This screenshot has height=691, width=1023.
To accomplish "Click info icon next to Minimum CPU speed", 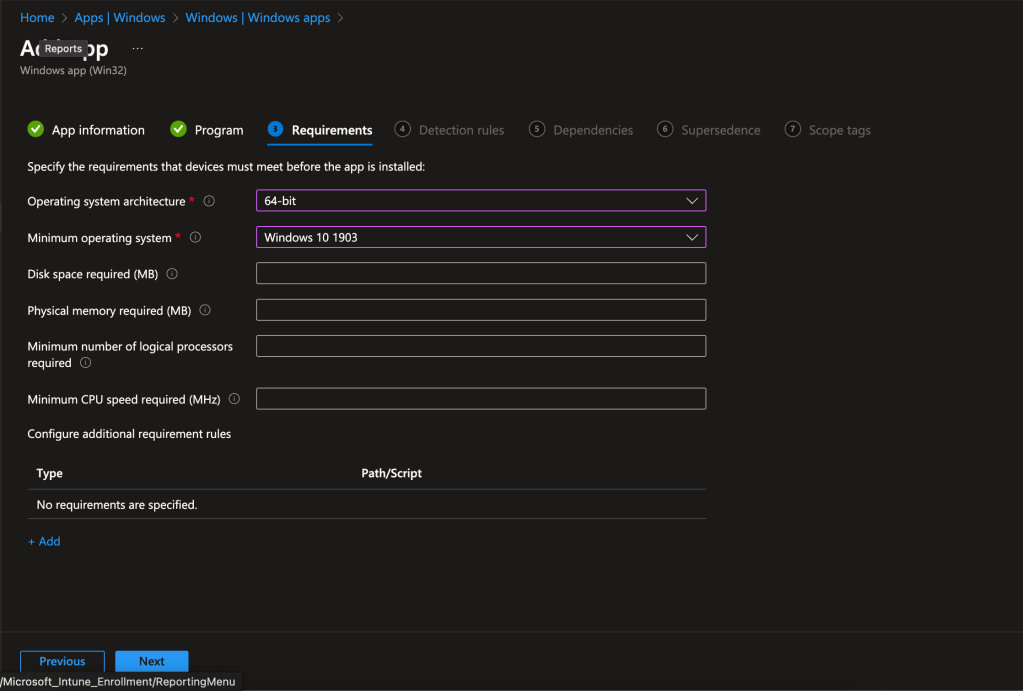I will (234, 399).
